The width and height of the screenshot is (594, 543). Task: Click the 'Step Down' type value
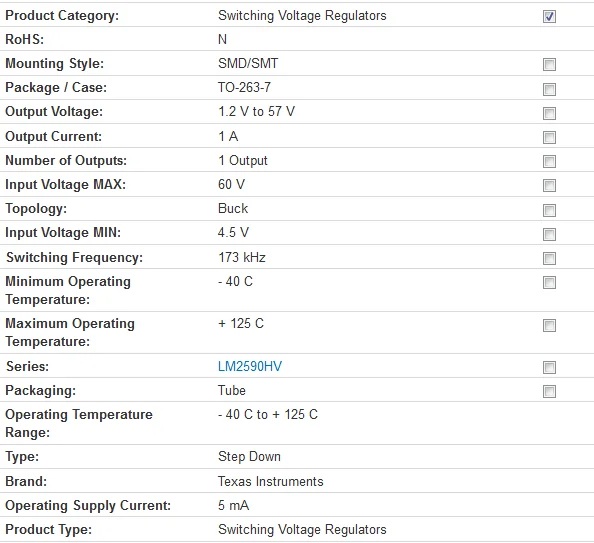tap(249, 457)
